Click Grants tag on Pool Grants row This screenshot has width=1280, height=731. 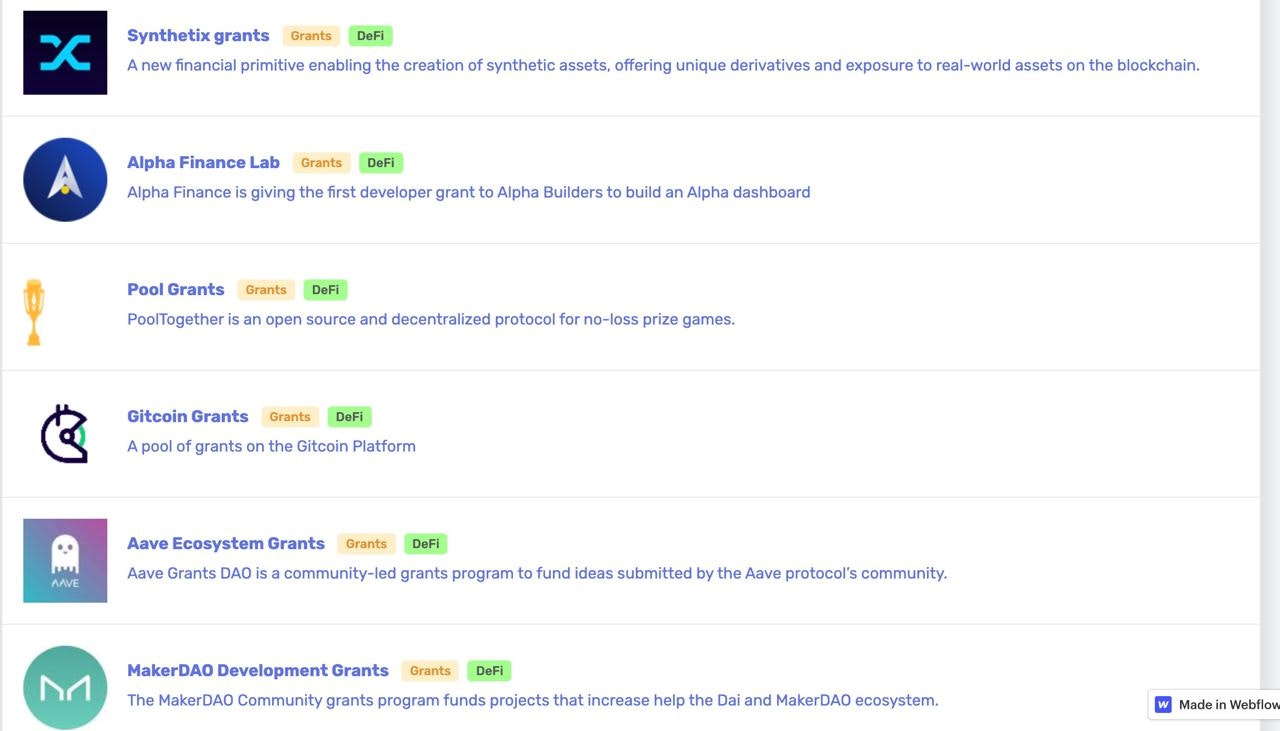(266, 290)
